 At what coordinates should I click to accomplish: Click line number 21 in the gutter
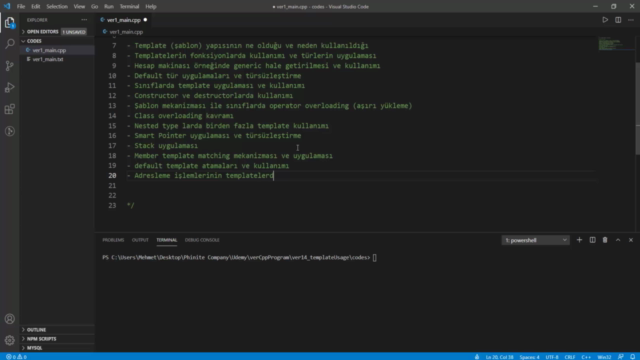tap(112, 186)
